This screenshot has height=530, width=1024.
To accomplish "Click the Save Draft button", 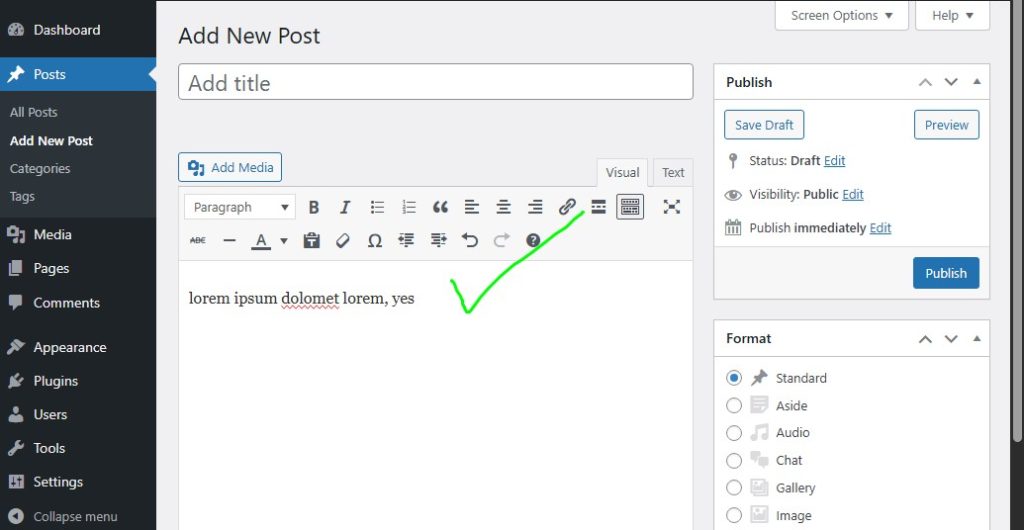I will click(x=764, y=125).
